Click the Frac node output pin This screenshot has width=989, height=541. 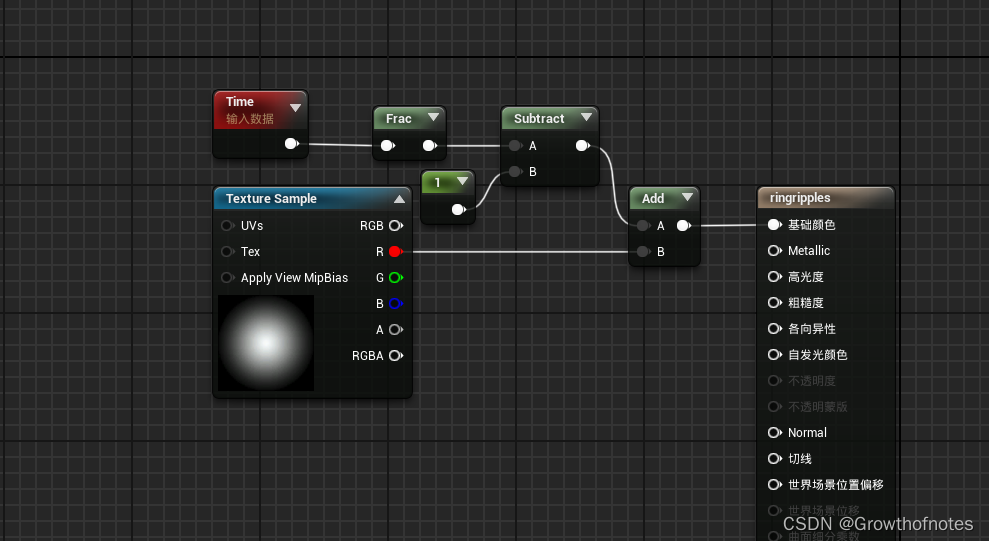coord(430,146)
